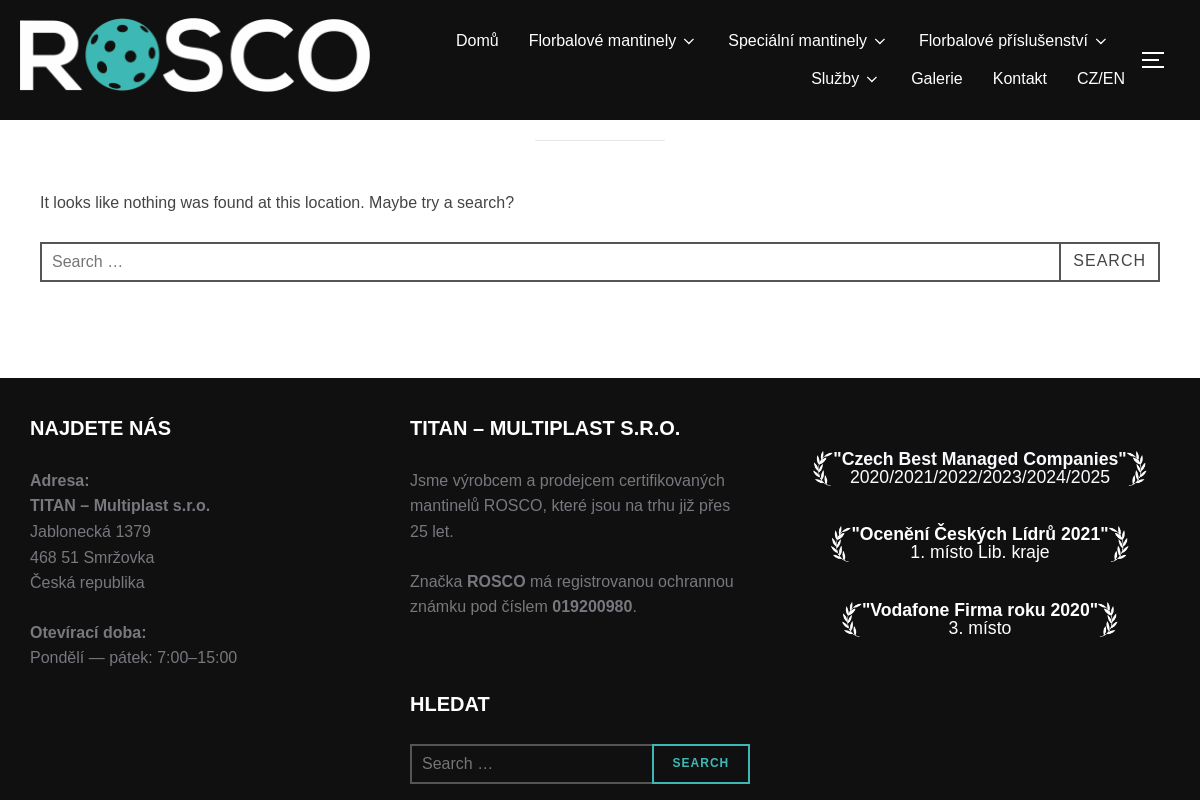
Task: Expand the Speciální mantinely dropdown
Action: pyautogui.click(x=806, y=41)
